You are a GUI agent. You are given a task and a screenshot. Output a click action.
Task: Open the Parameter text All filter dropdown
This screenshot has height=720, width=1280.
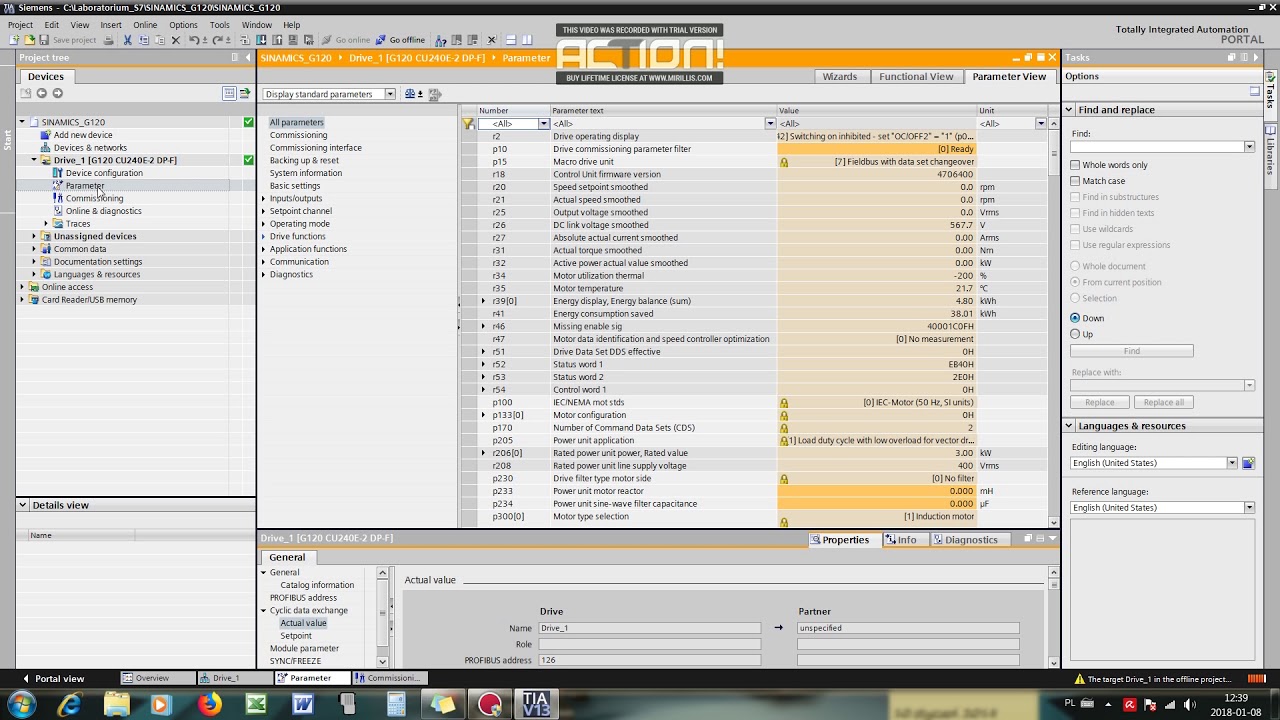pos(770,124)
